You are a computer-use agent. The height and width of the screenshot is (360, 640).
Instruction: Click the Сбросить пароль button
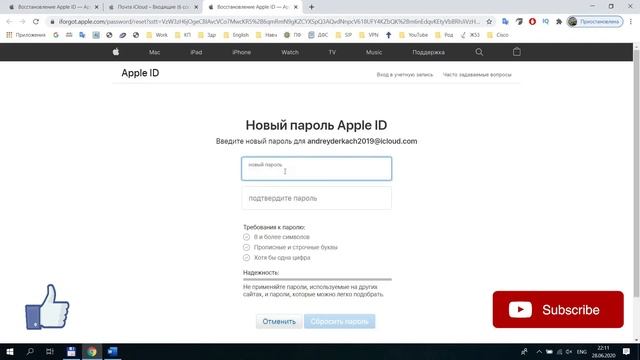[339, 322]
